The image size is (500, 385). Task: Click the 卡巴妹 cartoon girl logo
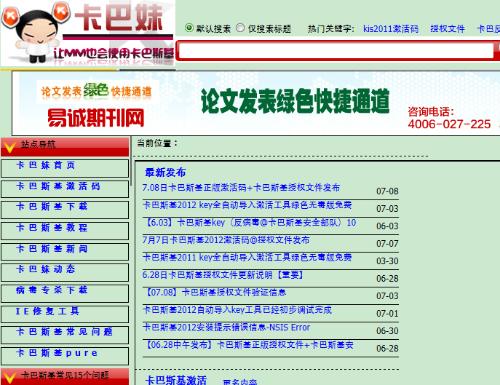click(88, 33)
